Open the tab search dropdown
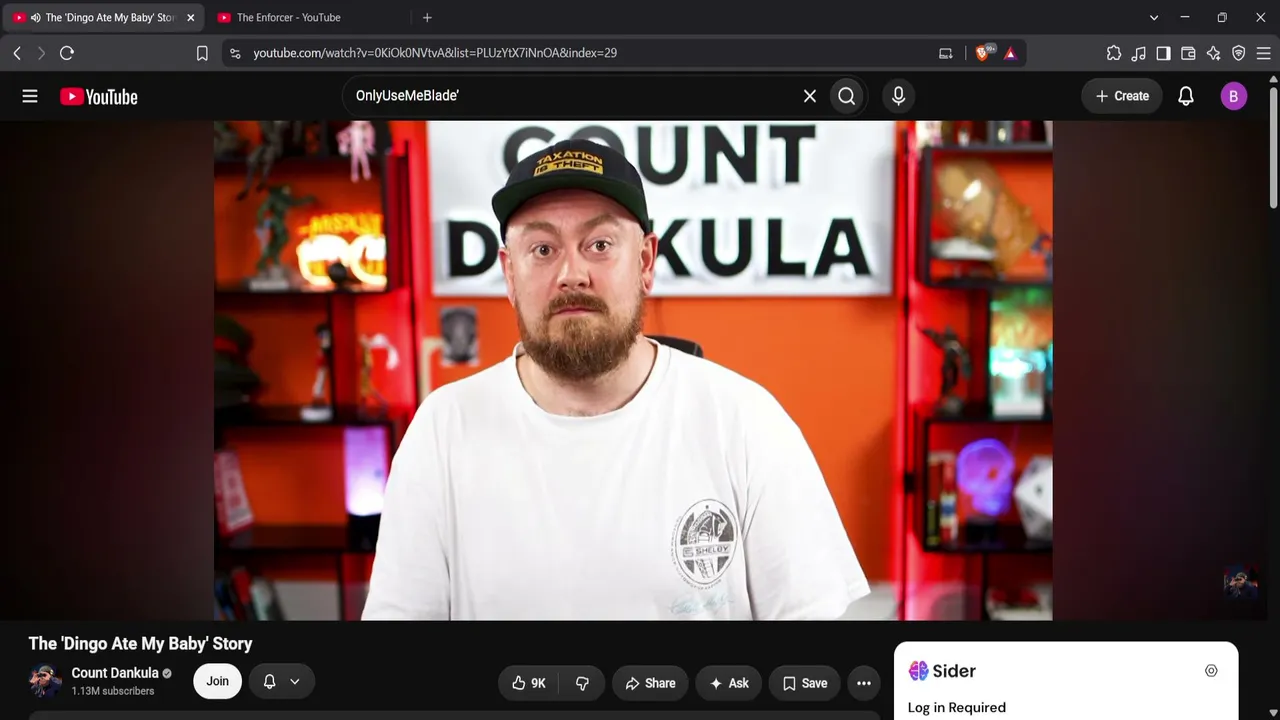The image size is (1280, 720). click(1154, 17)
